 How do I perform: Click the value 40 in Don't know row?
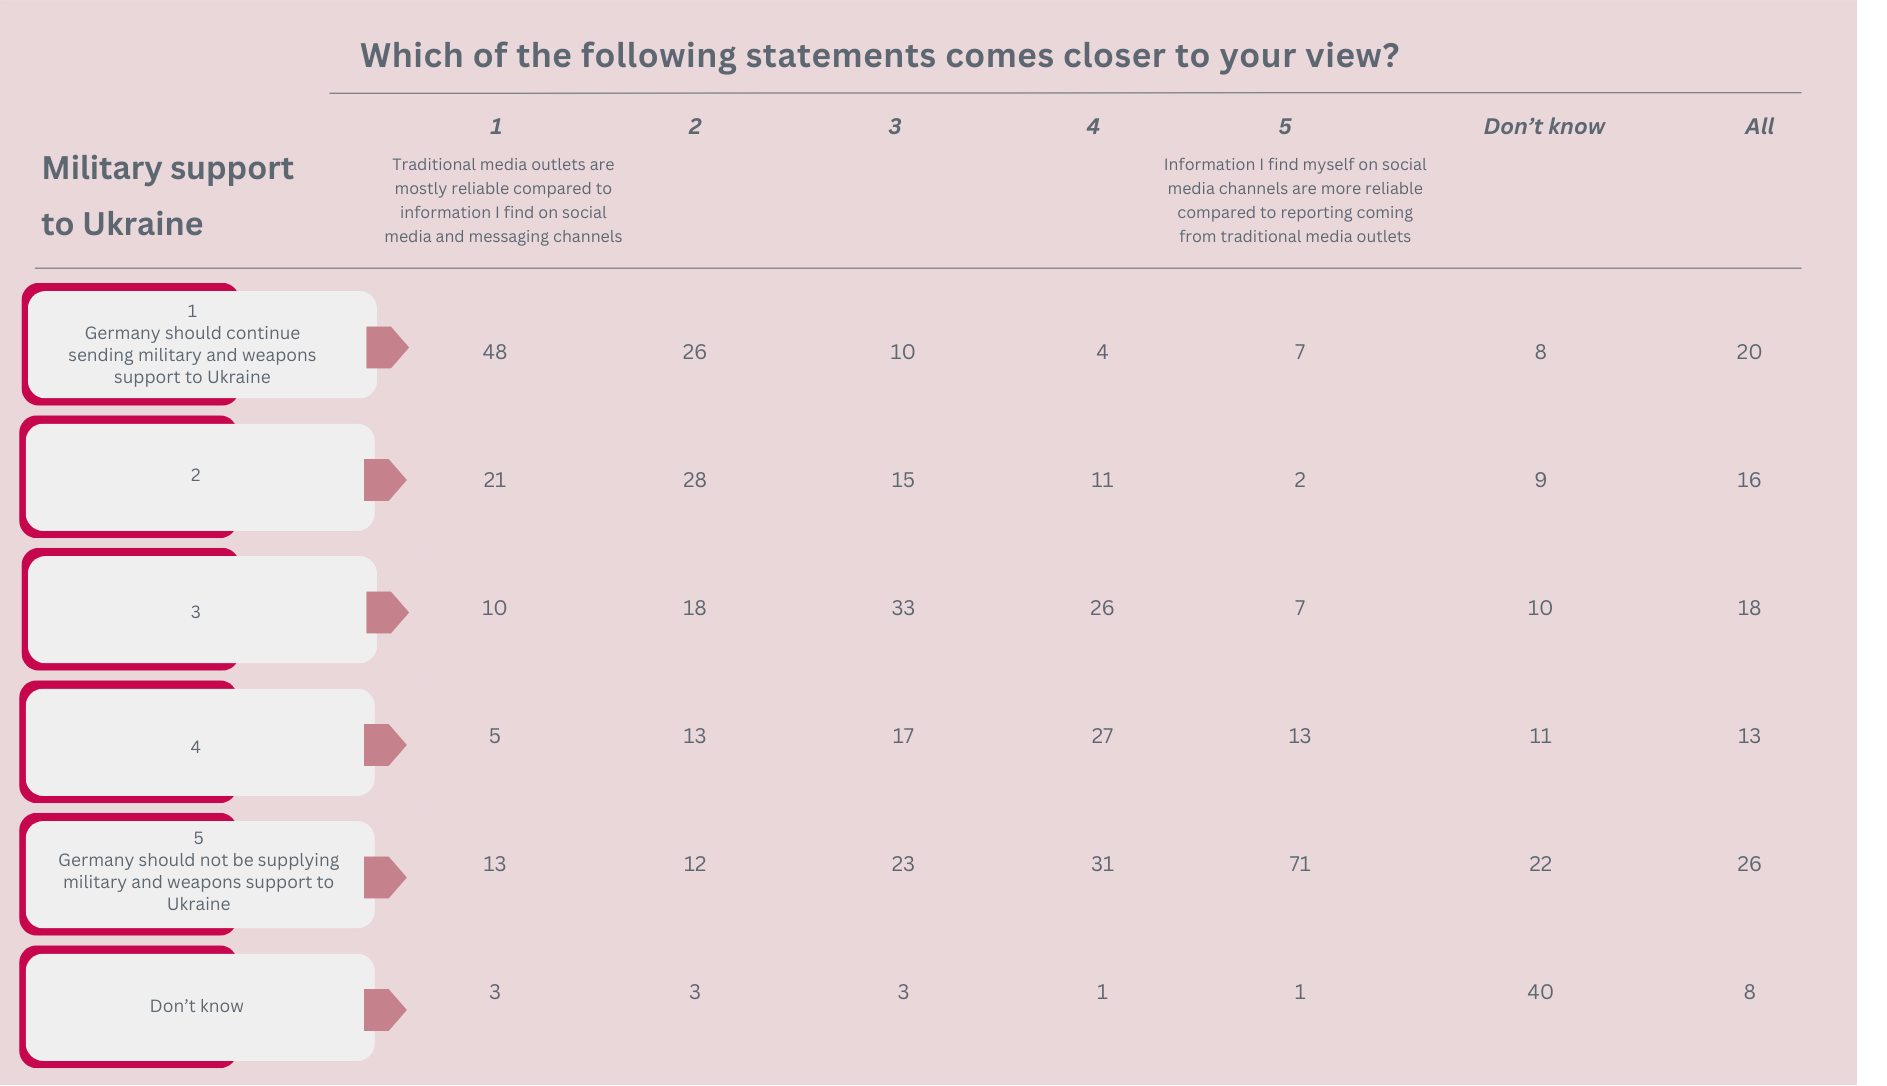[x=1540, y=992]
